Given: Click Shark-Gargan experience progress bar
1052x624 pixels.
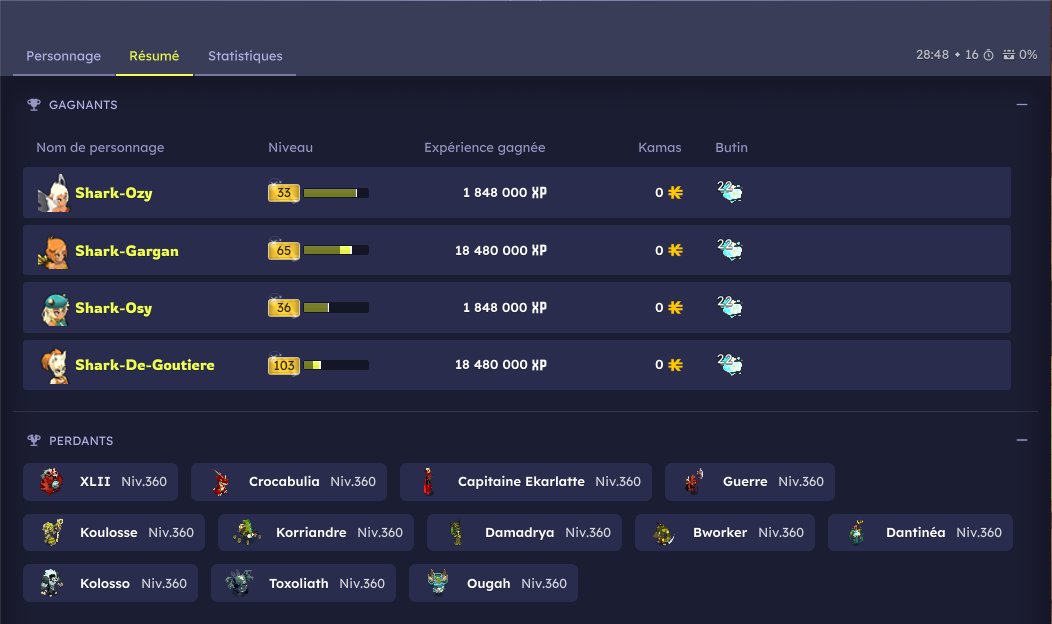Looking at the screenshot, I should pos(336,250).
